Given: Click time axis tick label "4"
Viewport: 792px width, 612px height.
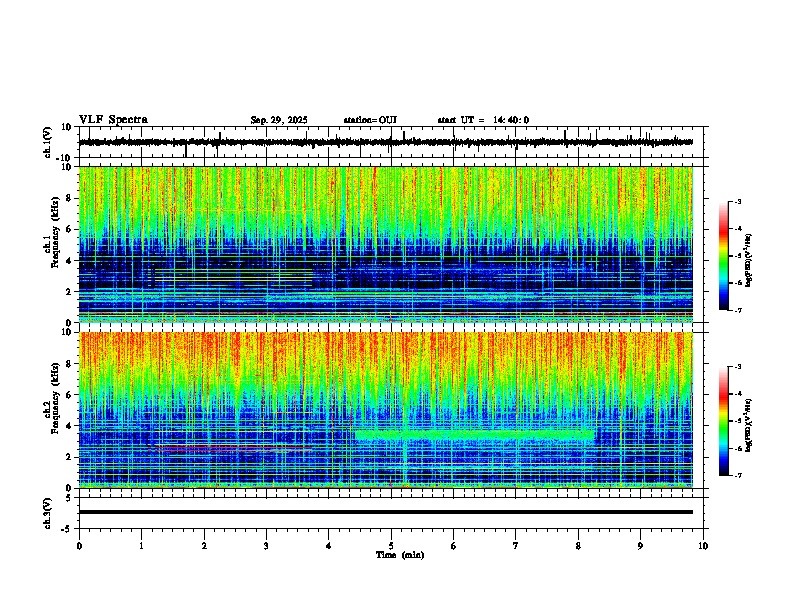Looking at the screenshot, I should pyautogui.click(x=329, y=546).
